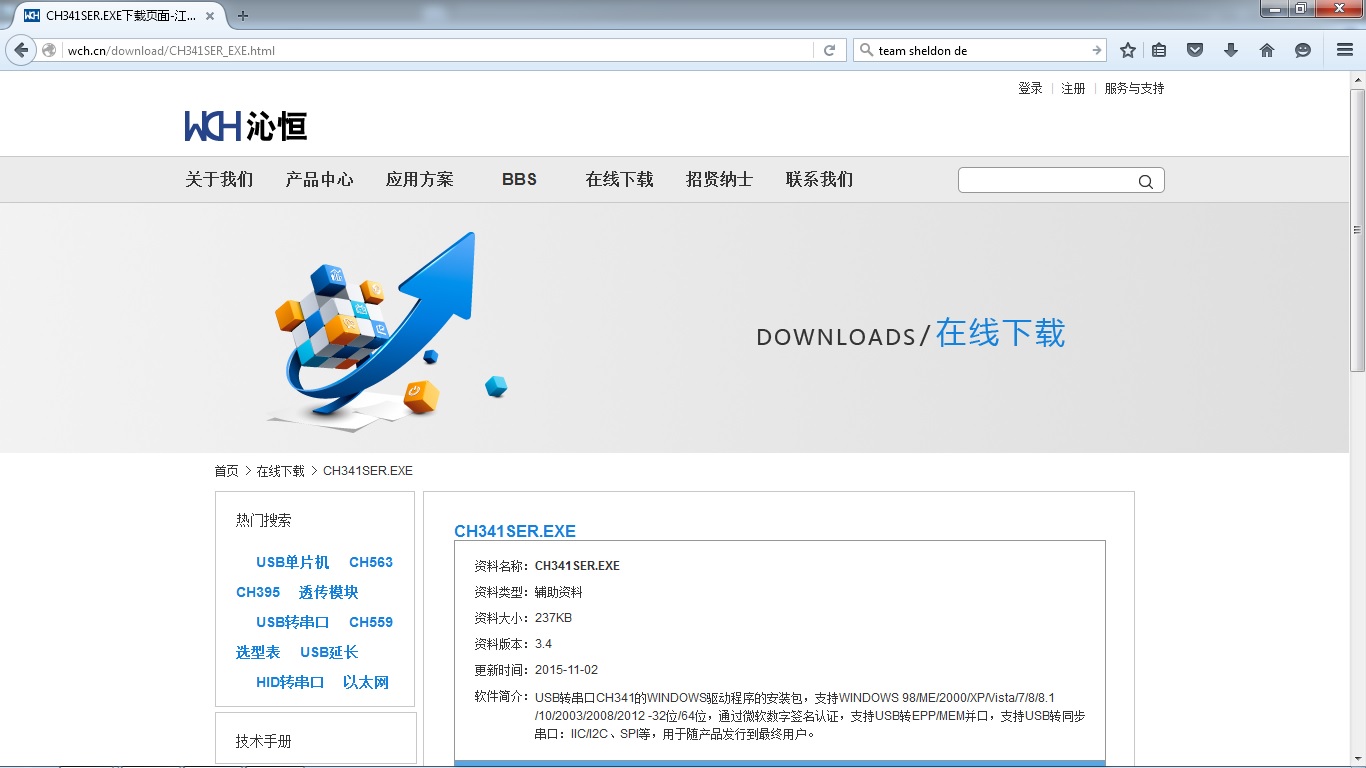1366x768 pixels.
Task: Open the Firefox hamburger menu
Action: (1345, 50)
